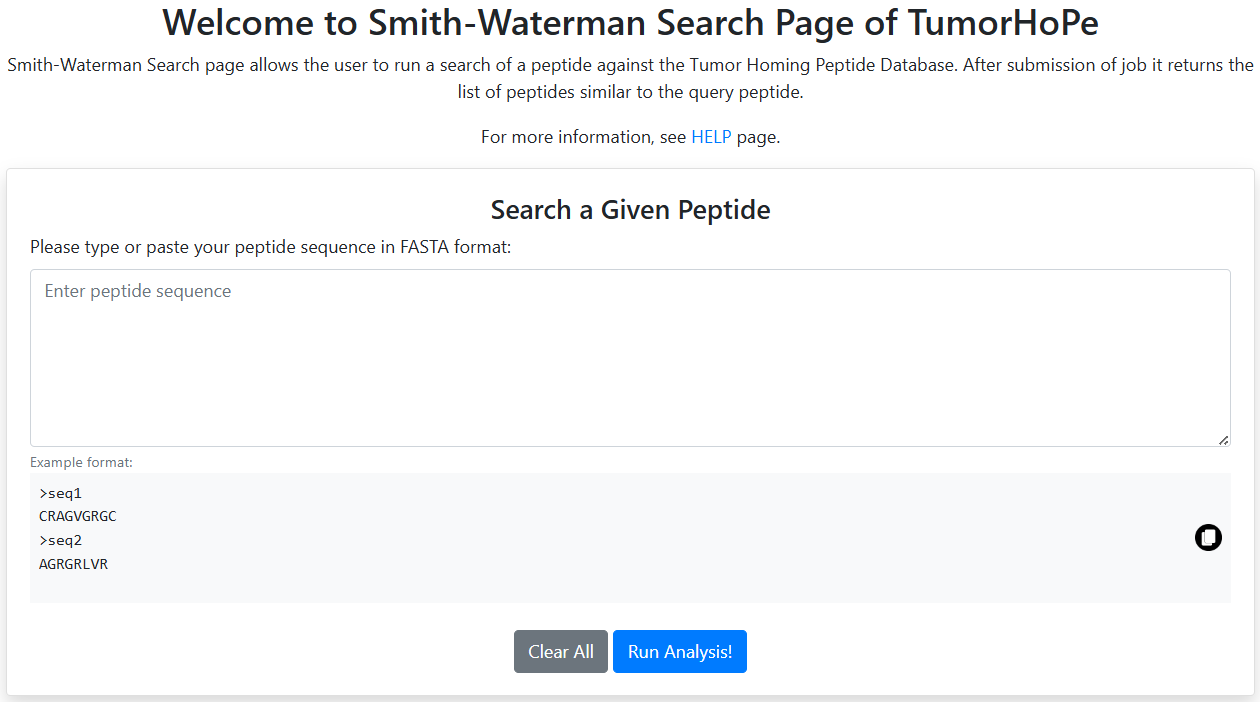
Task: Click the >seq1 header in the example
Action: coord(60,492)
